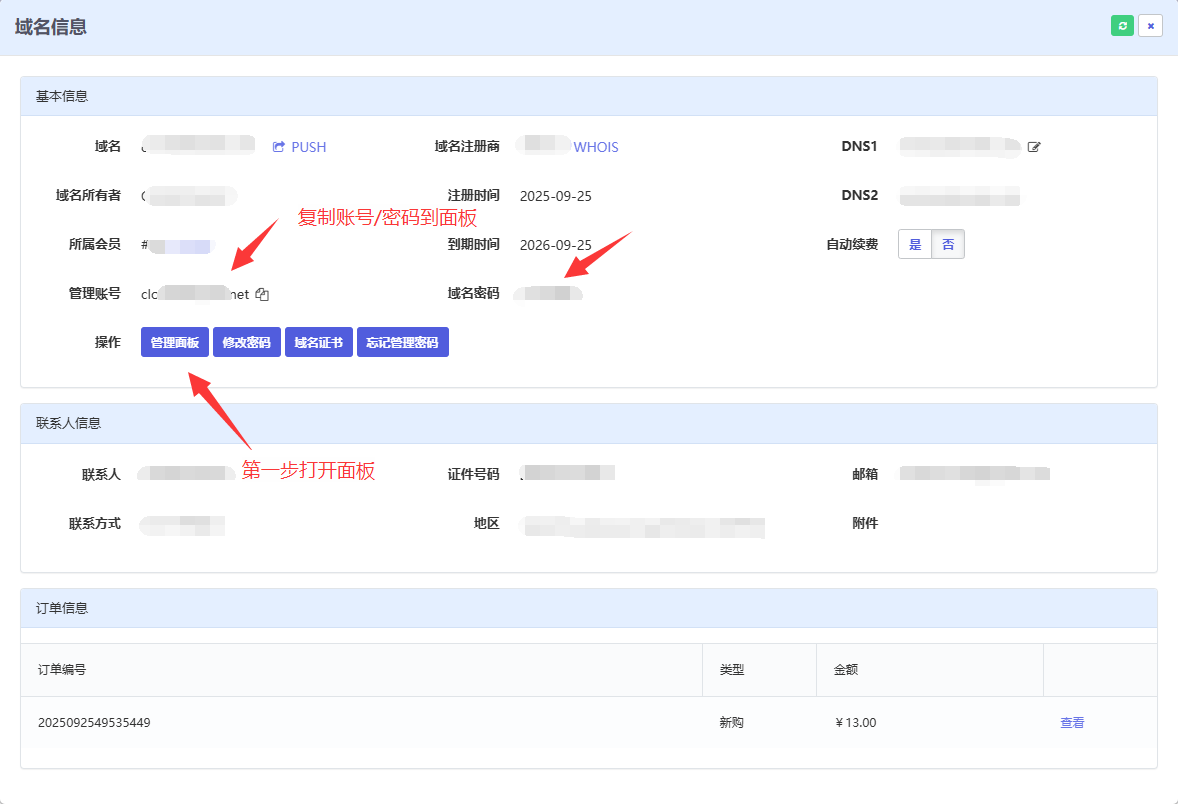Click the 域名证书 button

[x=318, y=342]
